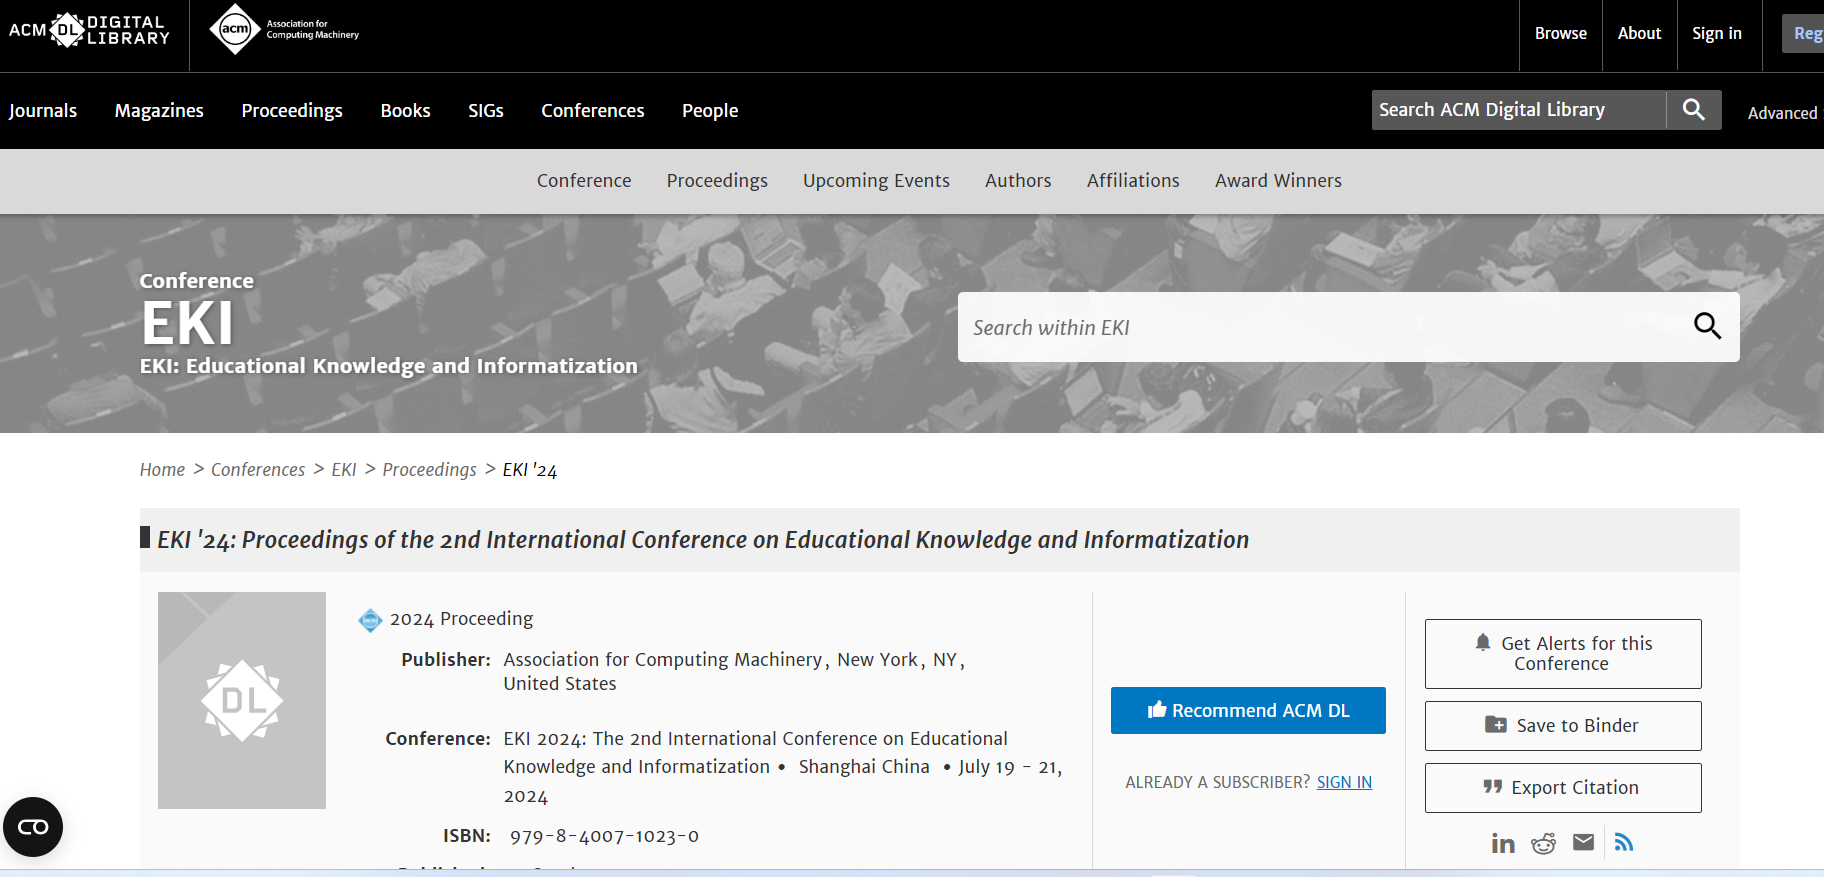
Task: Share on LinkedIn icon
Action: click(x=1502, y=843)
